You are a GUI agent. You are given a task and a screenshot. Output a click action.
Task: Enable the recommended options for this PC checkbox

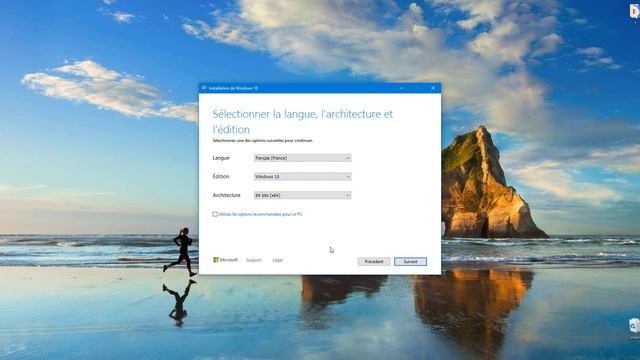[215, 214]
